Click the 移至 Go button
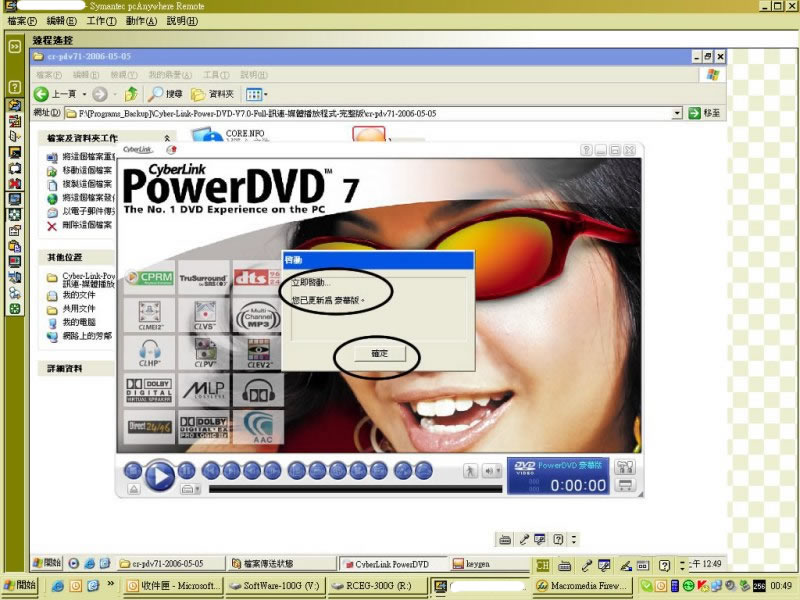The width and height of the screenshot is (800, 600). point(704,113)
